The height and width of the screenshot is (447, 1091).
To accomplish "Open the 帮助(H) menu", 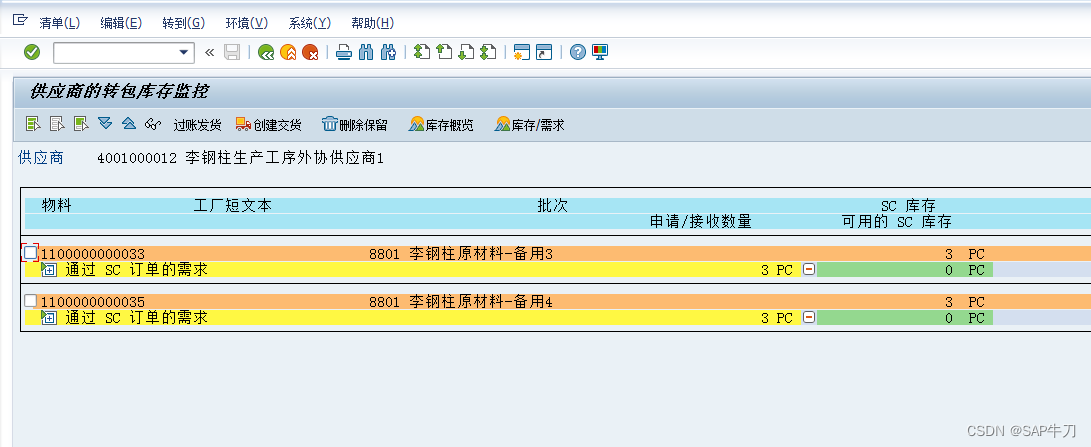I will tap(373, 23).
